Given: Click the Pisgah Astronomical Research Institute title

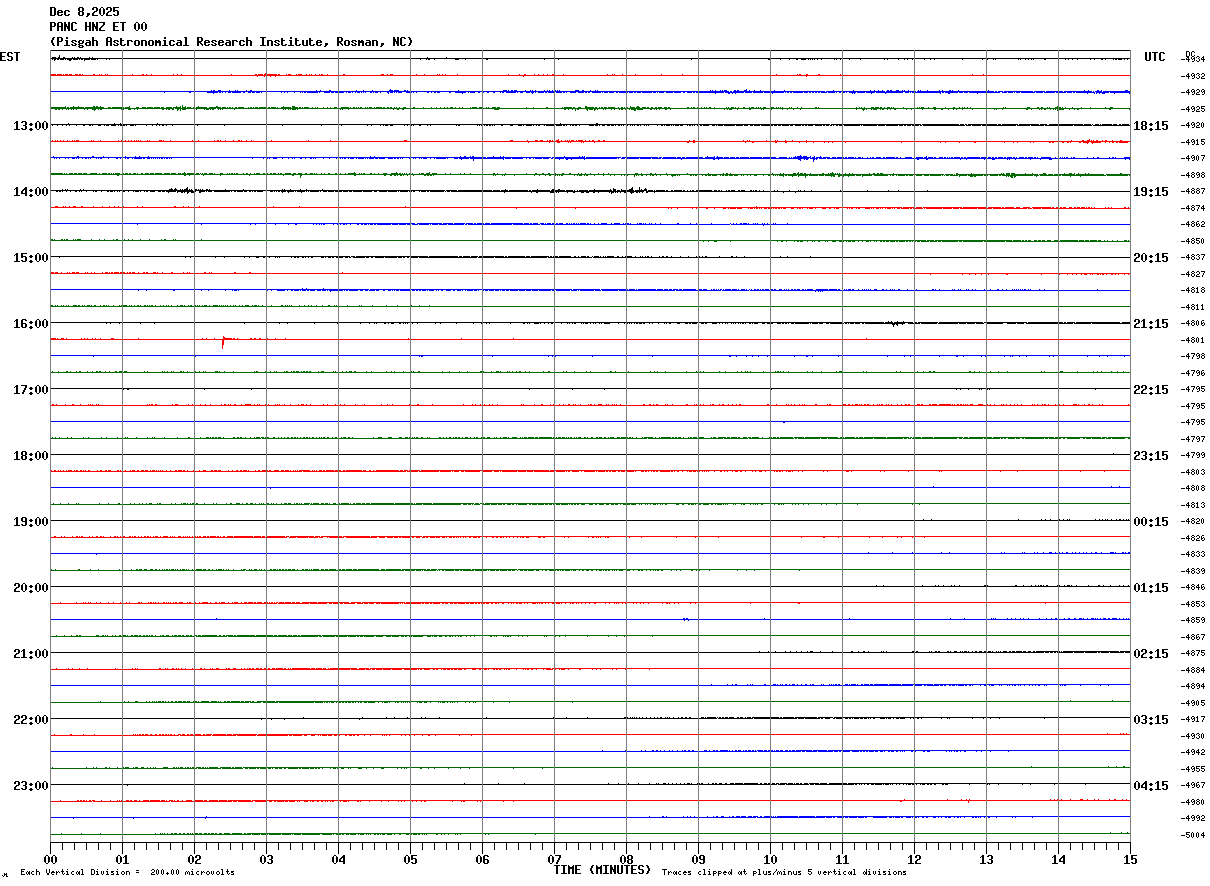Looking at the screenshot, I should pyautogui.click(x=231, y=42).
